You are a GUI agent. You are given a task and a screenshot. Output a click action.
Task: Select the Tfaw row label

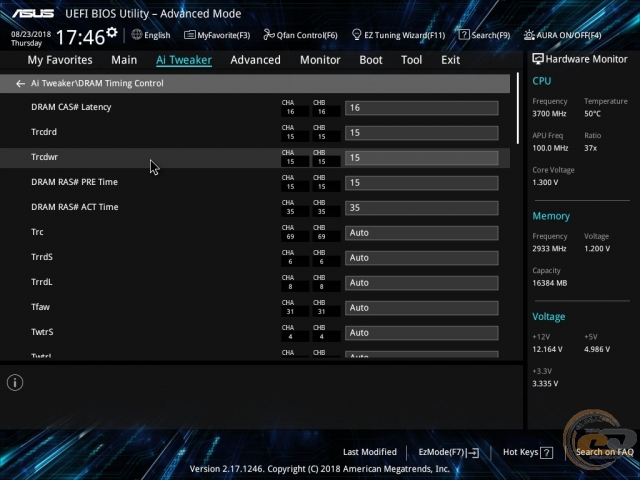pyautogui.click(x=40, y=307)
